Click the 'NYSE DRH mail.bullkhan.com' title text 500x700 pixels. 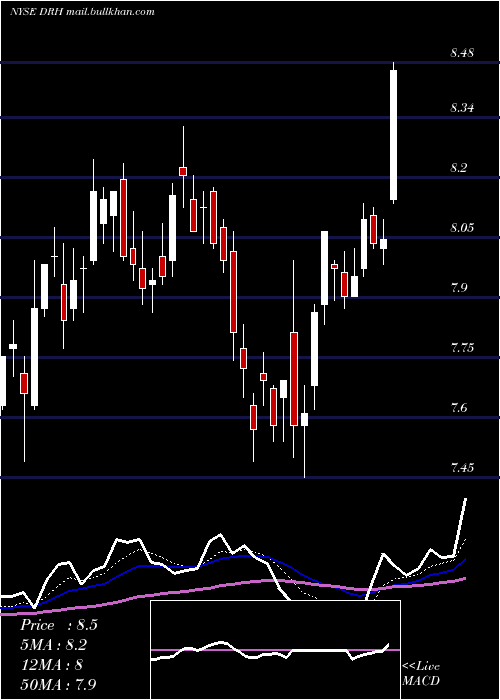(x=82, y=12)
